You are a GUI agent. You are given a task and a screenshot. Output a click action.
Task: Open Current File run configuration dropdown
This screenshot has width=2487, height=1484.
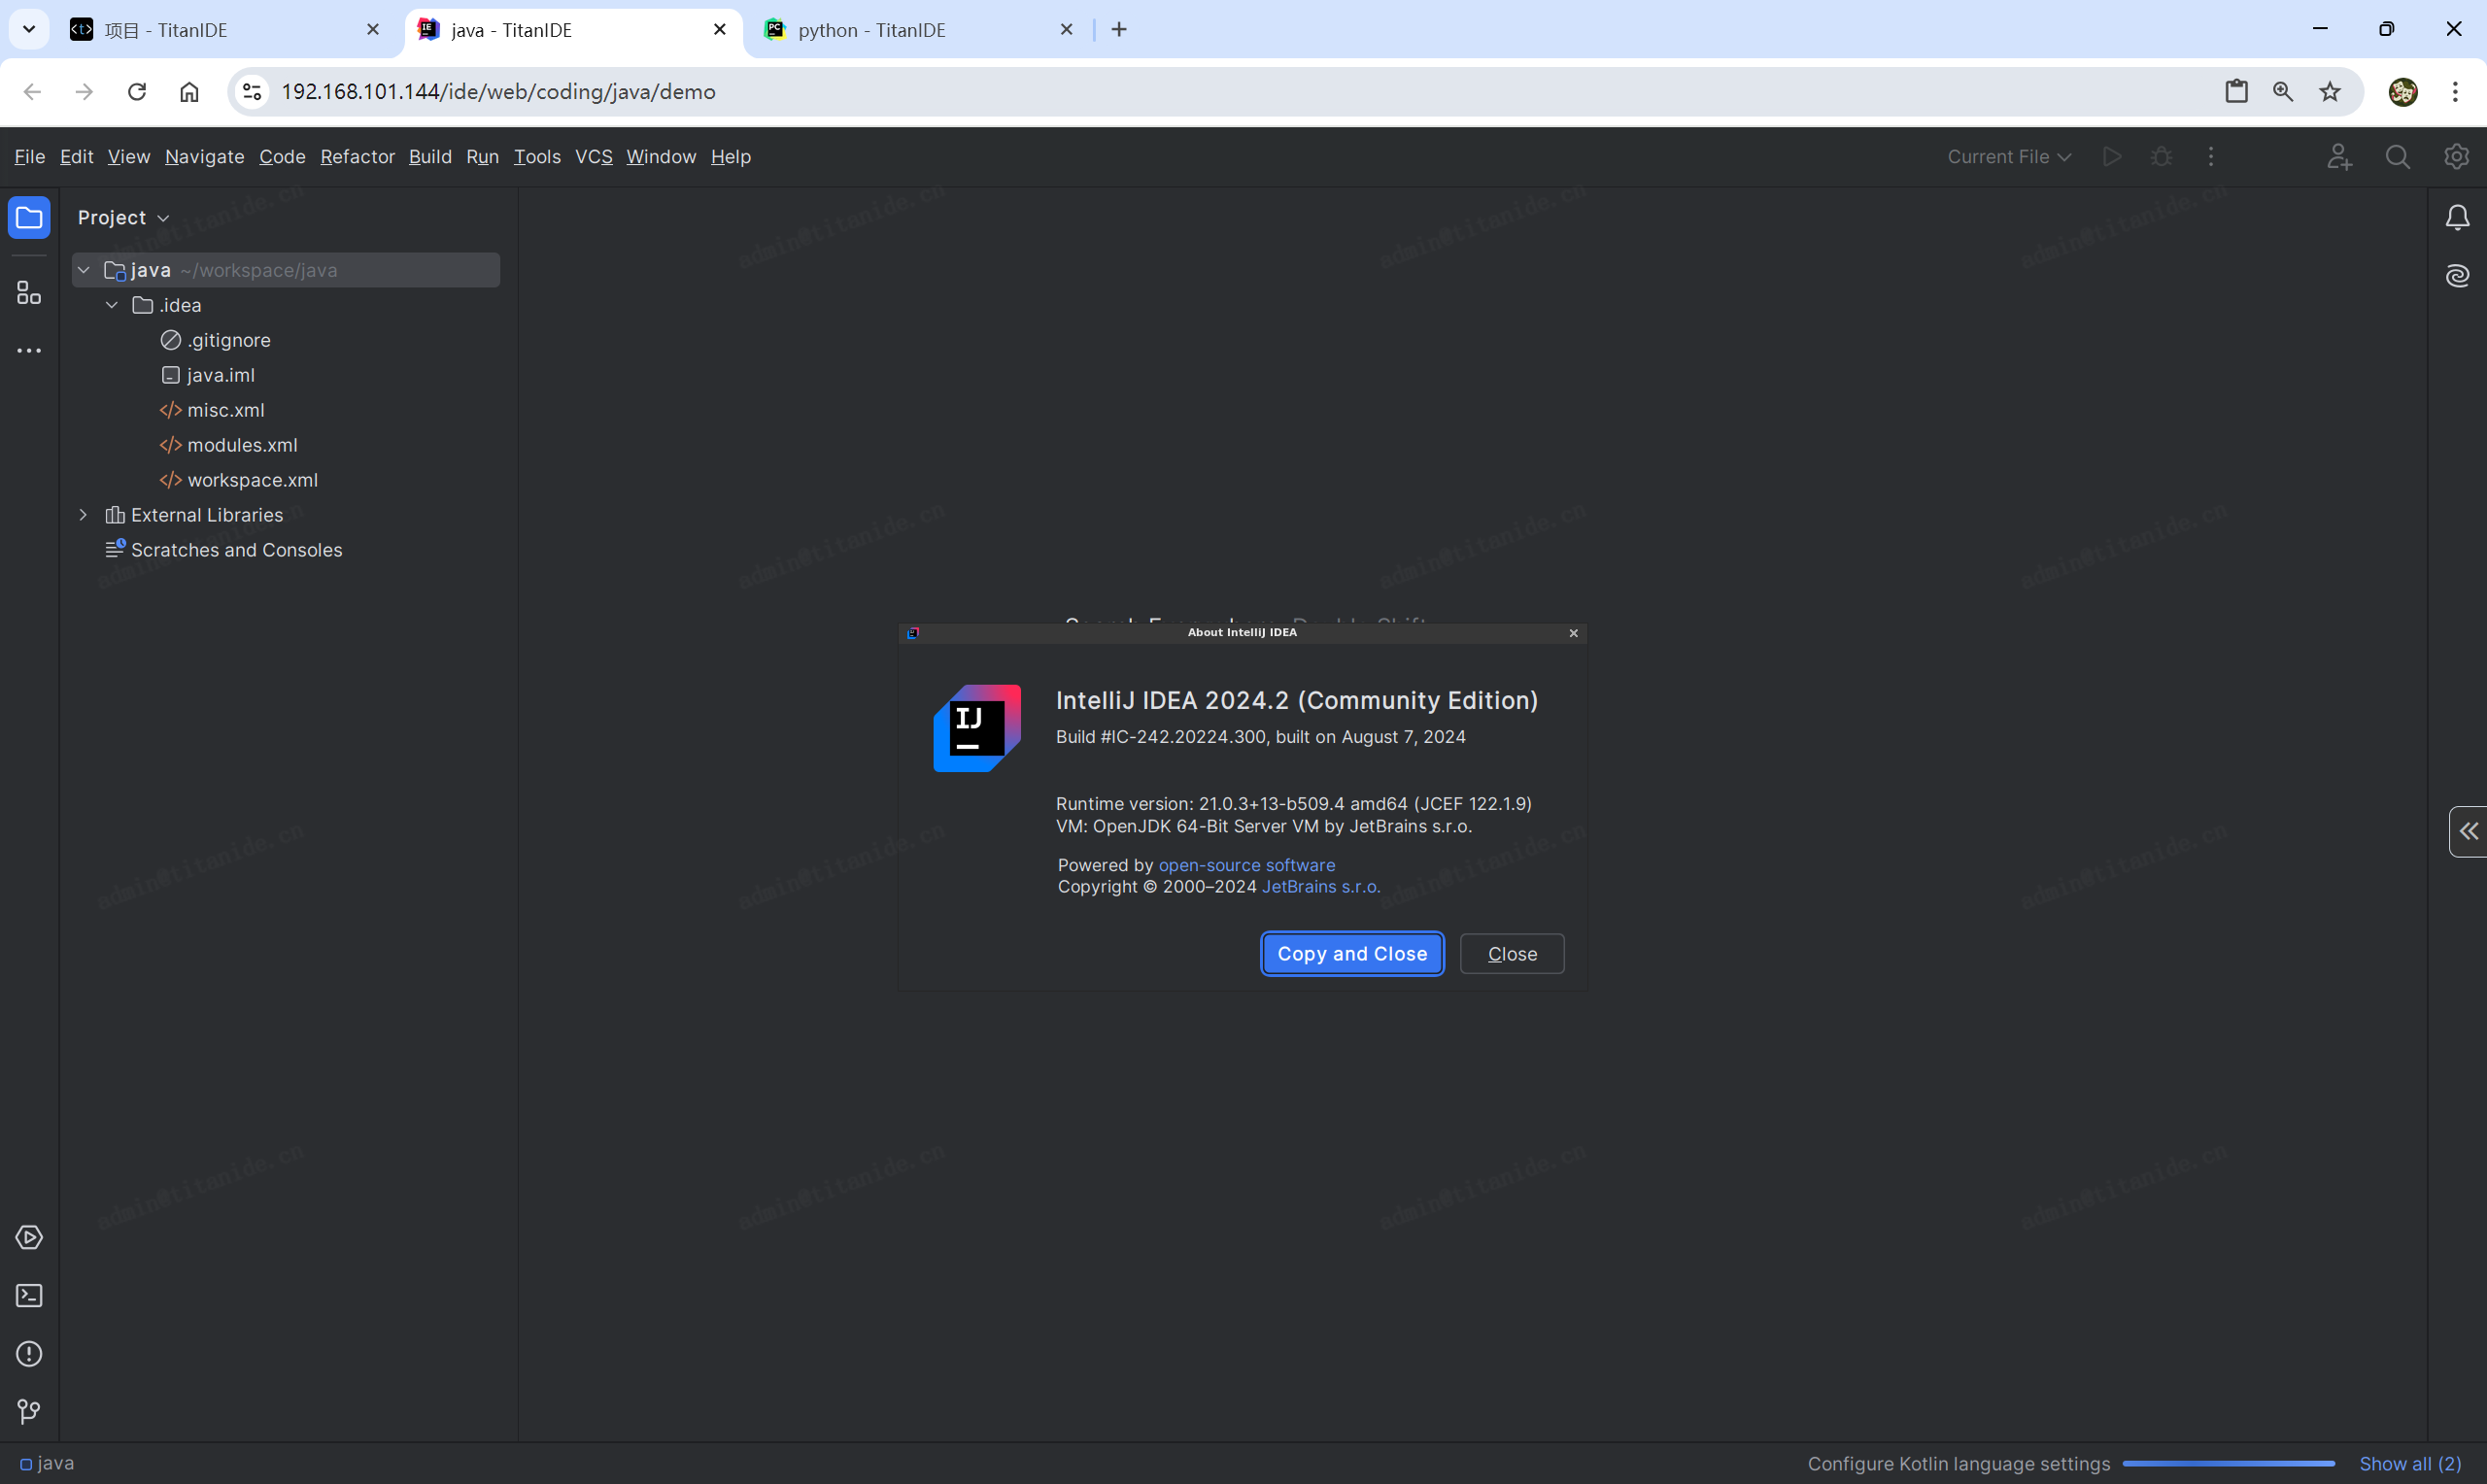point(2008,157)
